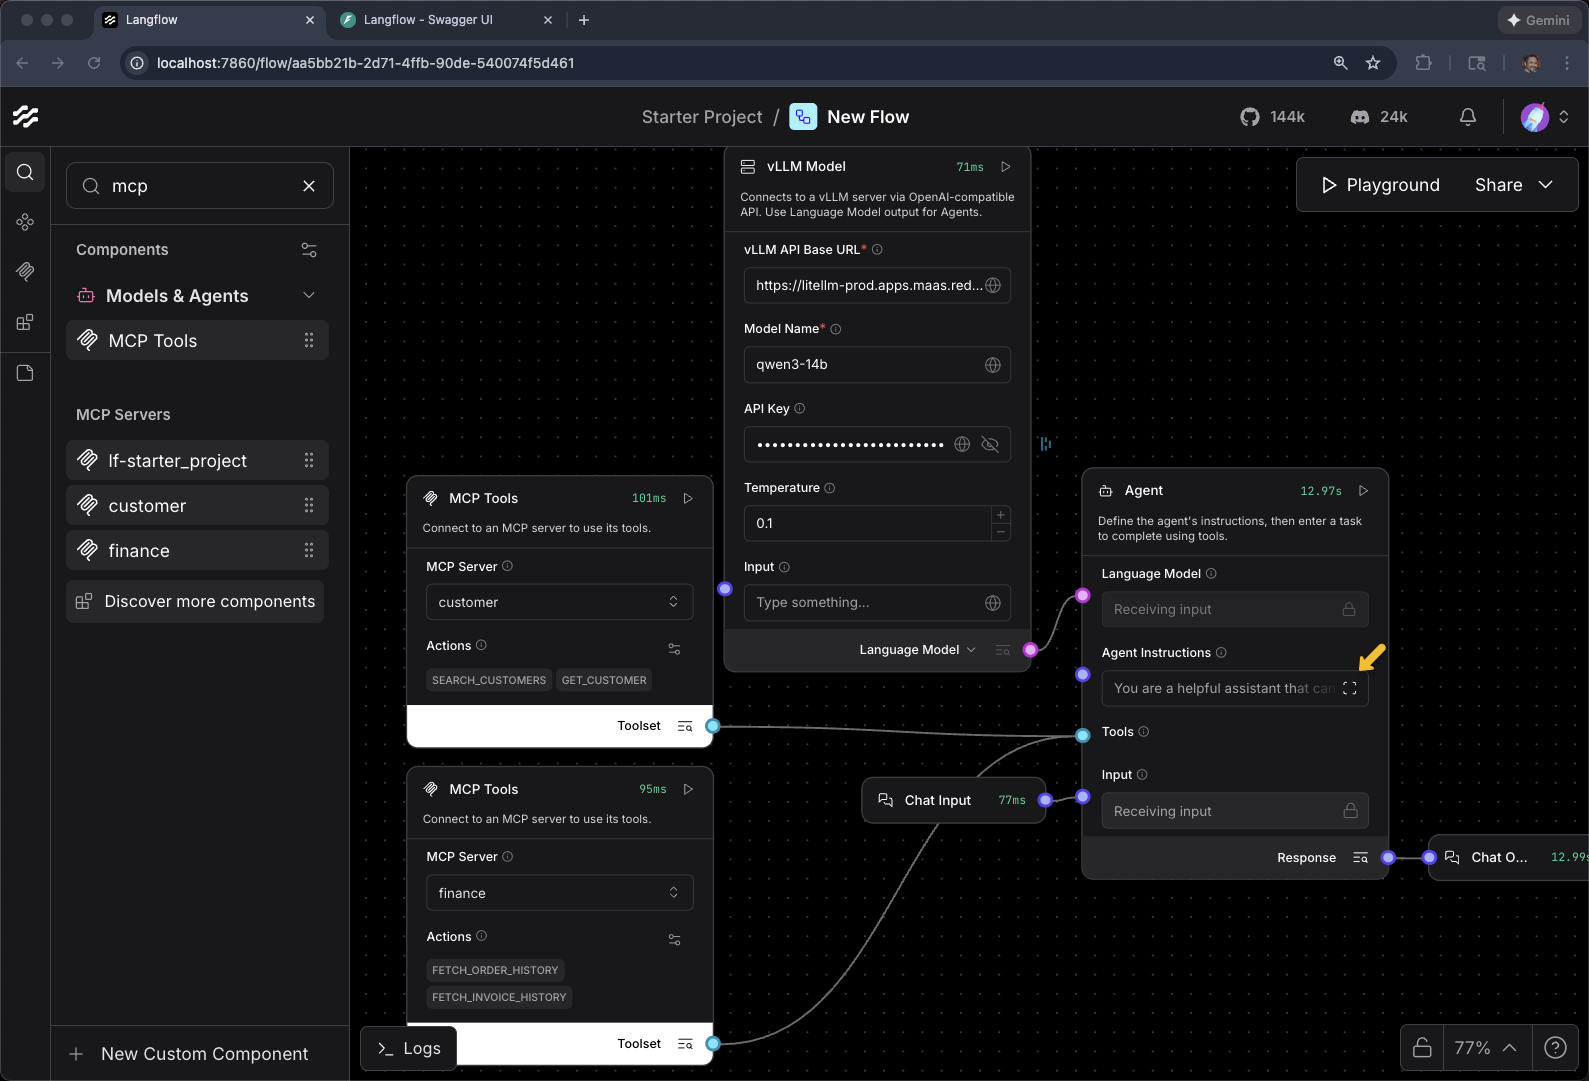Open the search icon in left sidebar
Viewport: 1589px width, 1081px height.
pyautogui.click(x=25, y=172)
